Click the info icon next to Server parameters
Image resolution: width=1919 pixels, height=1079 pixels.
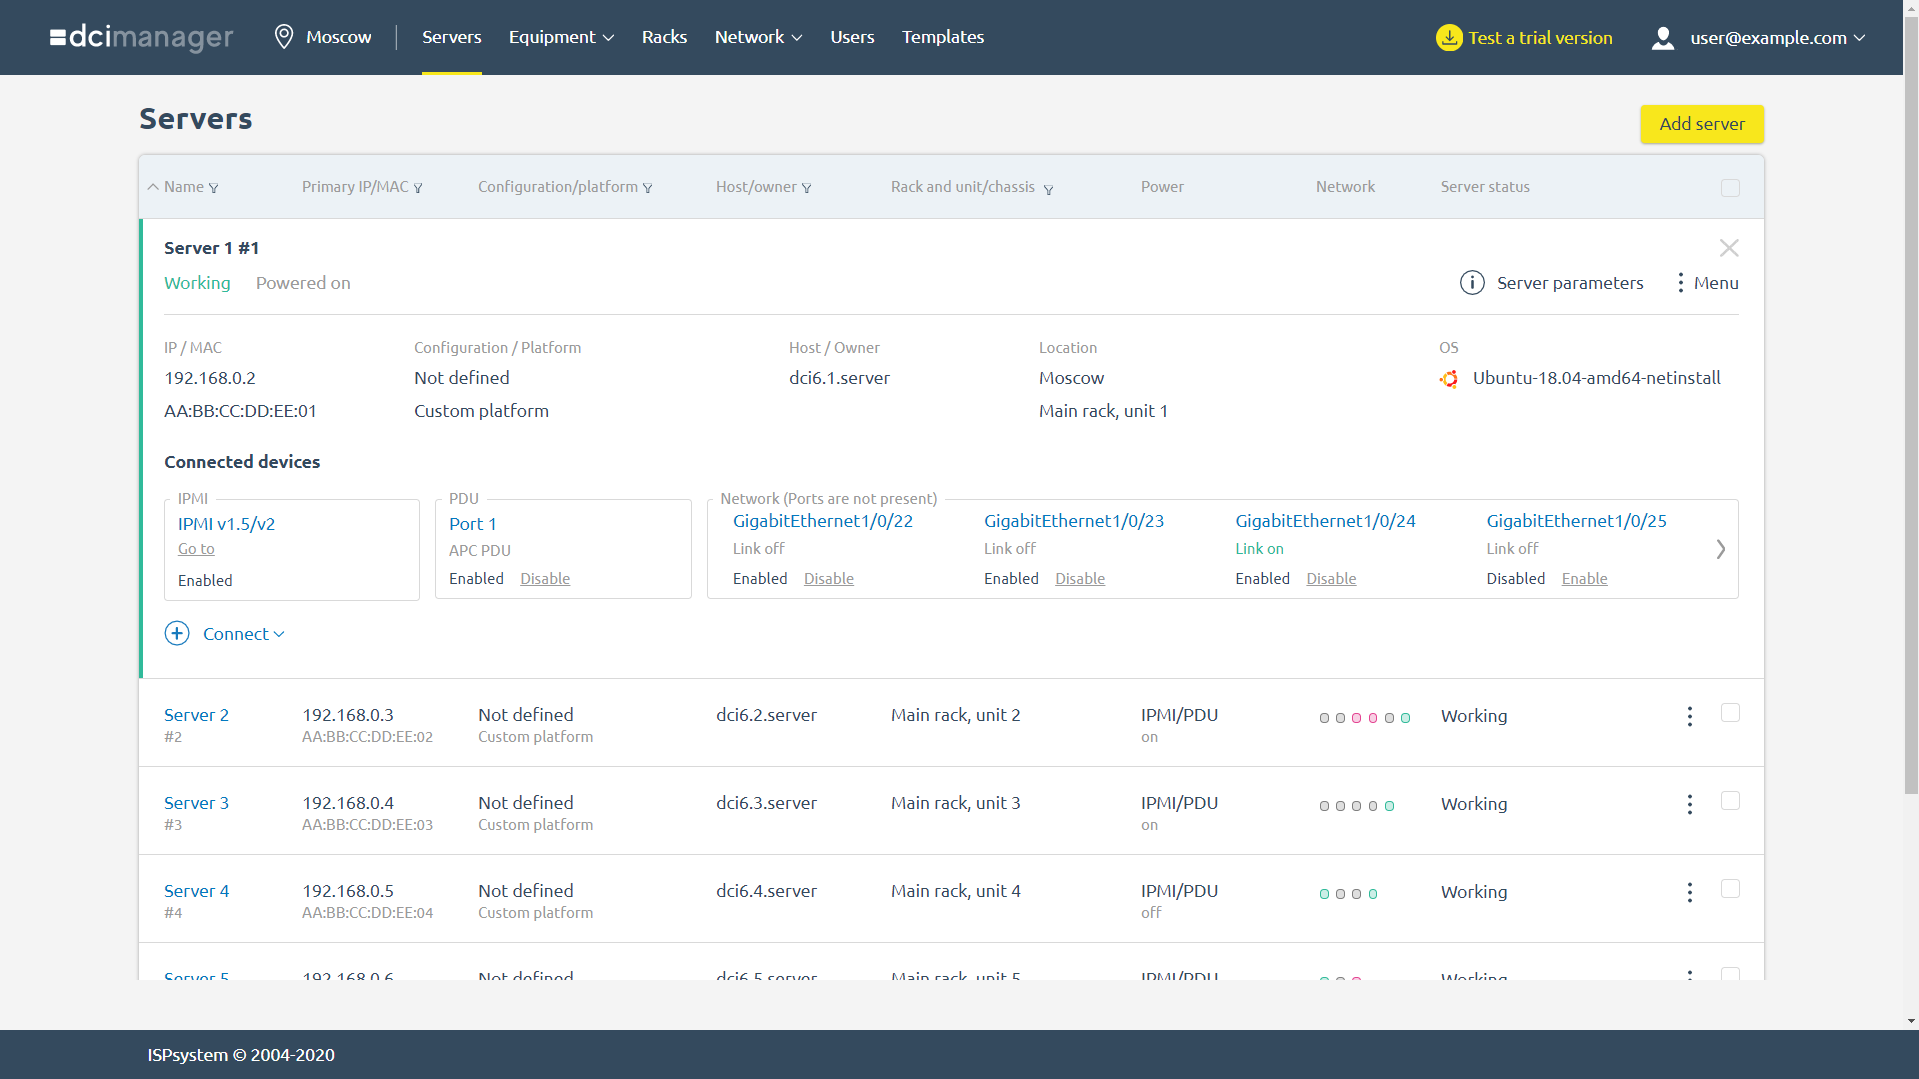pos(1471,283)
